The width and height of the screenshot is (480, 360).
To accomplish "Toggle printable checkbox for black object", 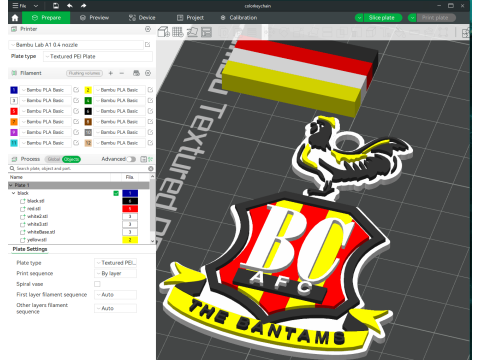I will click(116, 193).
